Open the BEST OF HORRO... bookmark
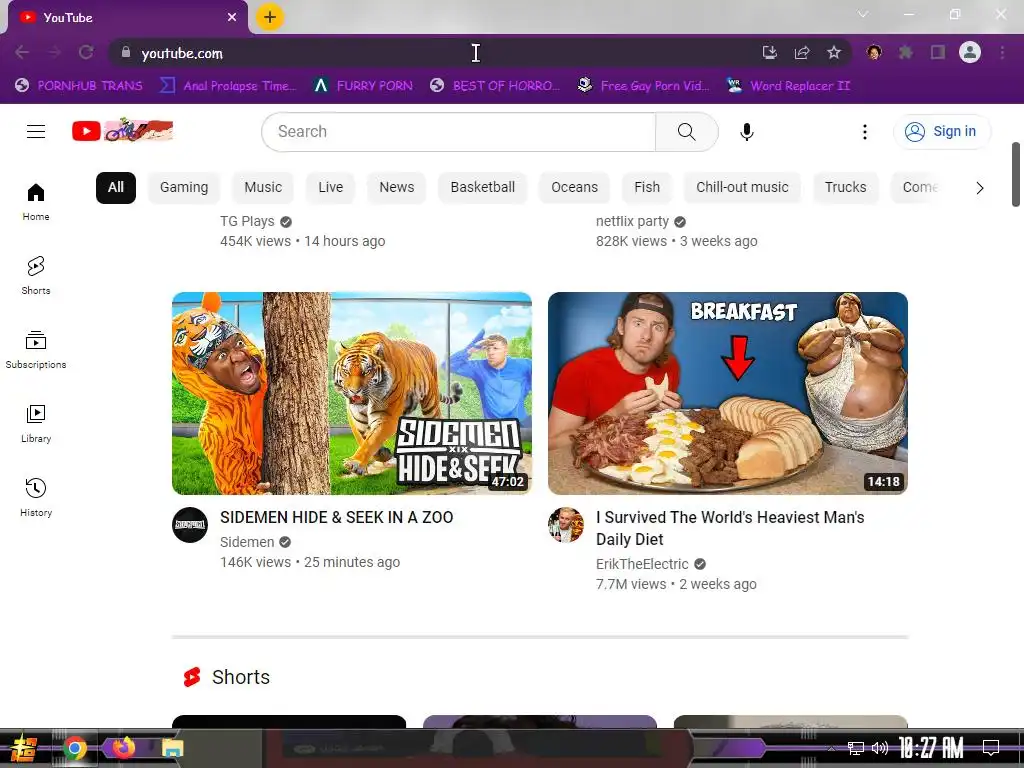The height and width of the screenshot is (768, 1024). [x=495, y=86]
